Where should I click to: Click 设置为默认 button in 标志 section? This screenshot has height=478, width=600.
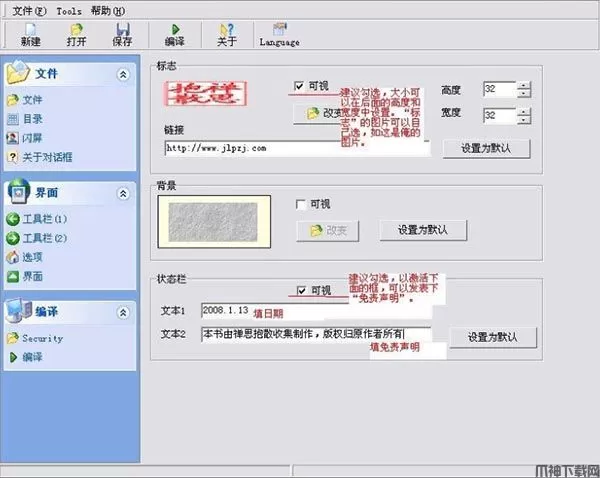pyautogui.click(x=486, y=148)
